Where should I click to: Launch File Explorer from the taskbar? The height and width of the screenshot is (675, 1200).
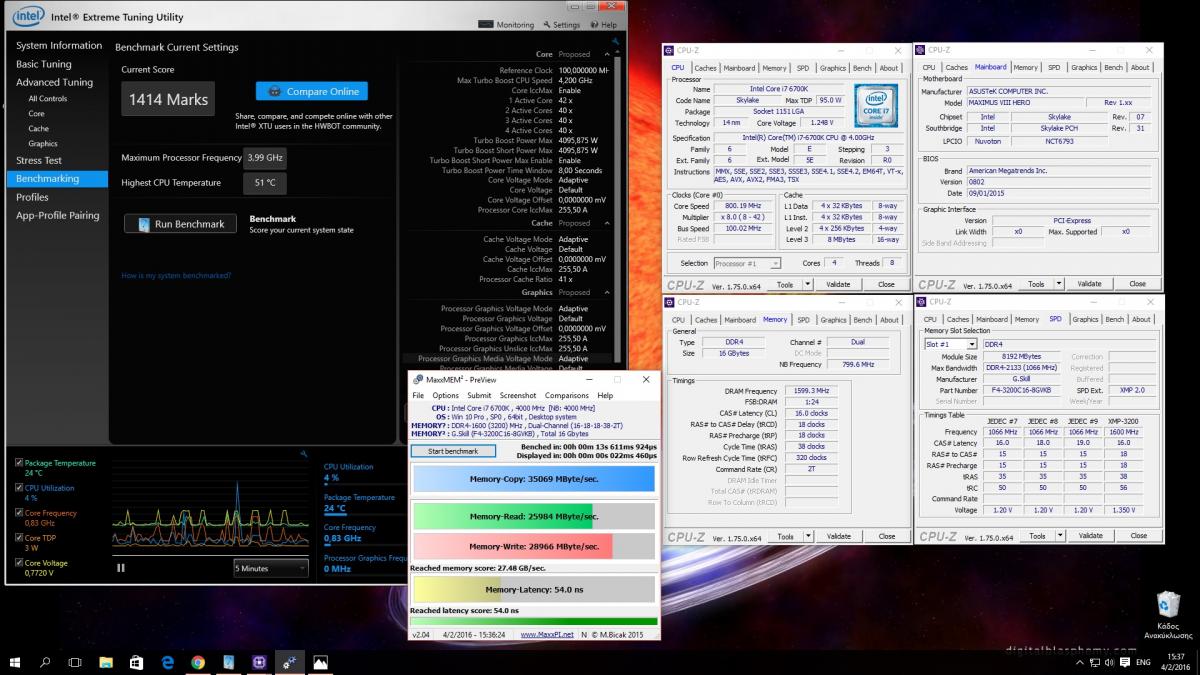click(x=106, y=661)
